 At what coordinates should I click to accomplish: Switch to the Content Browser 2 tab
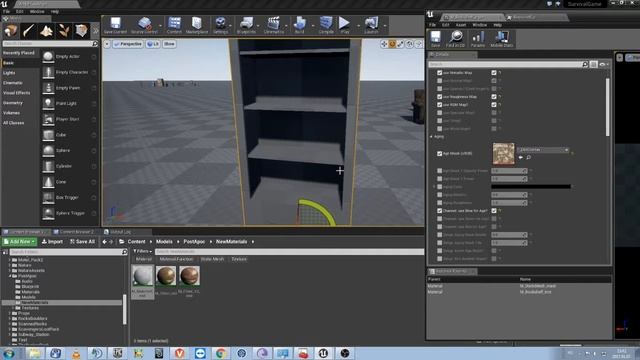pos(75,232)
